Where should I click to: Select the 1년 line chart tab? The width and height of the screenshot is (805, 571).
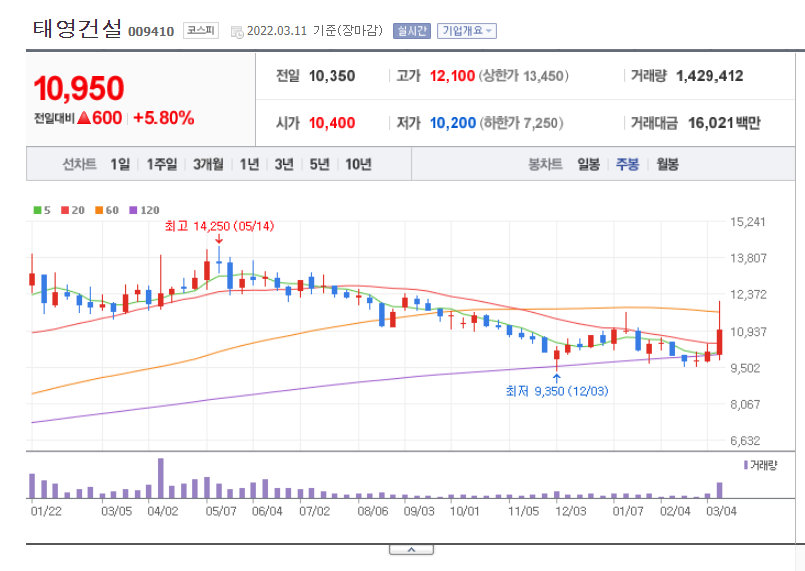pyautogui.click(x=250, y=164)
